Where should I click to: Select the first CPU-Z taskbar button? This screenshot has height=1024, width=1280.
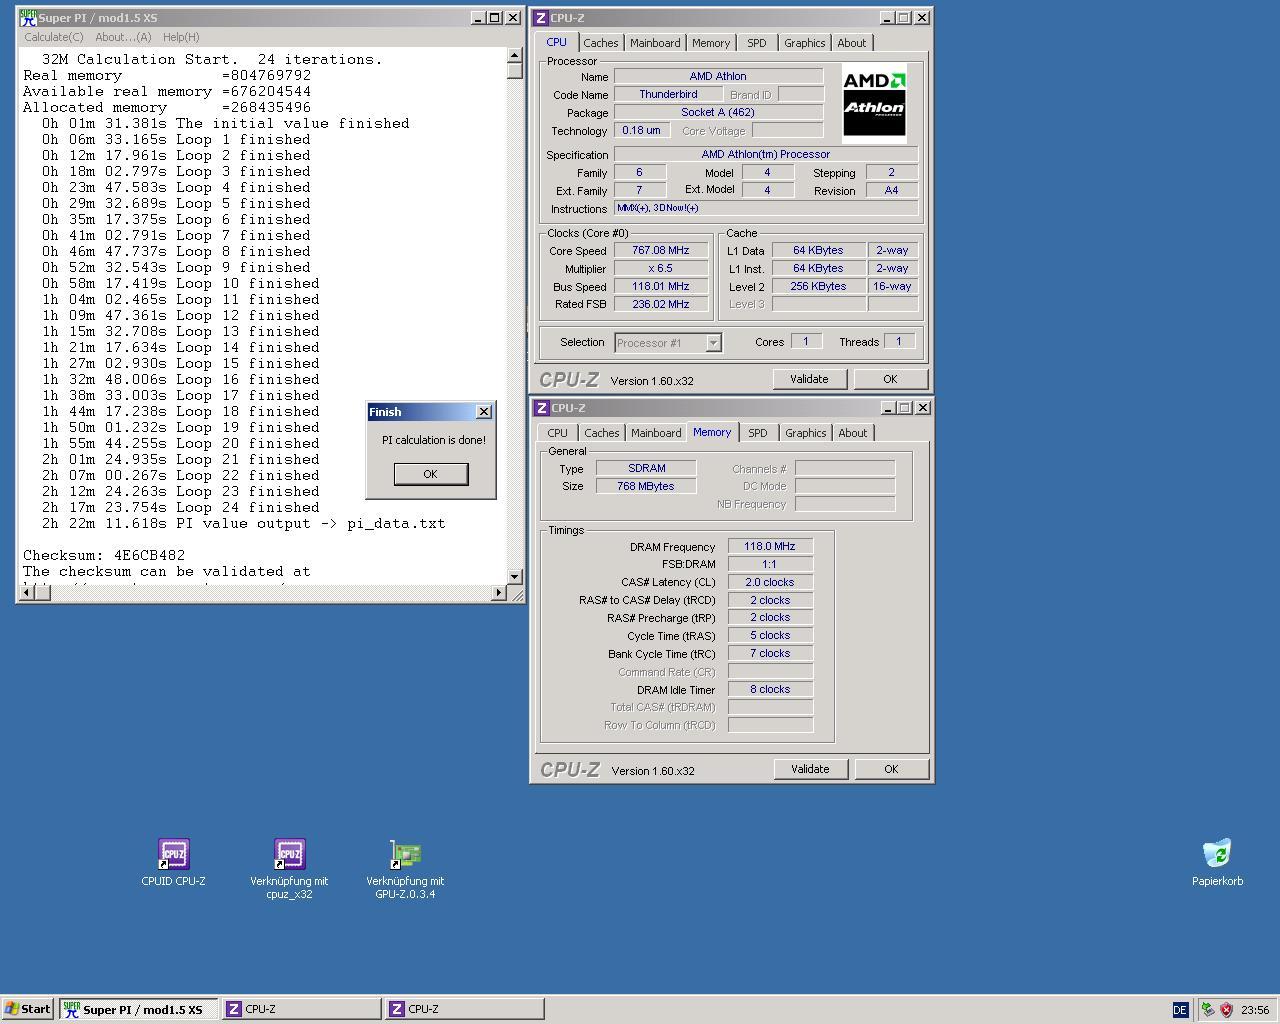tap(301, 1009)
